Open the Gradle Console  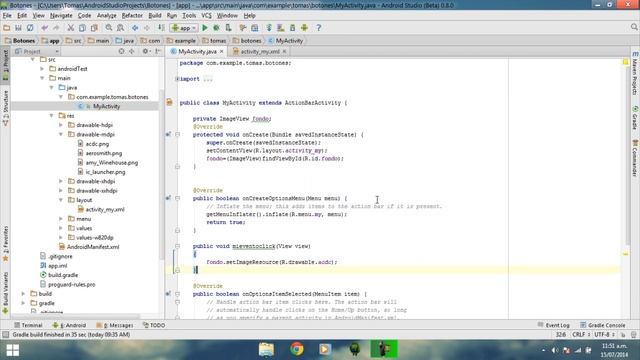[x=602, y=325]
